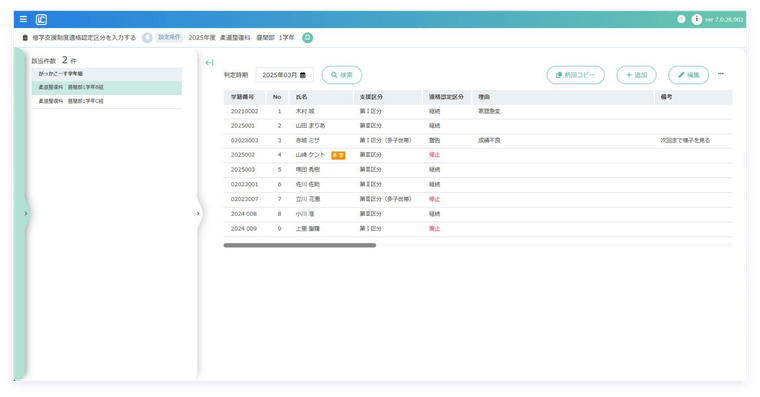The image size is (760, 397).
Task: Click student number 2025003
Action: pyautogui.click(x=243, y=170)
